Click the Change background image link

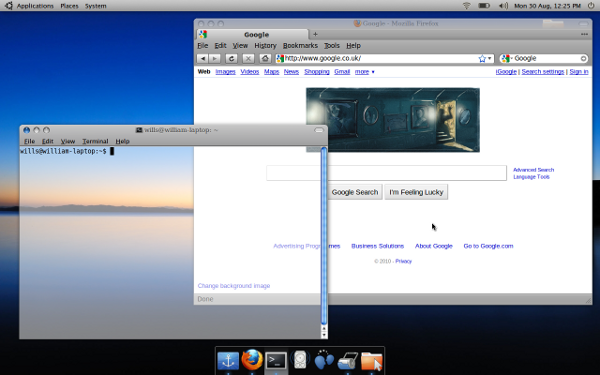click(x=234, y=286)
